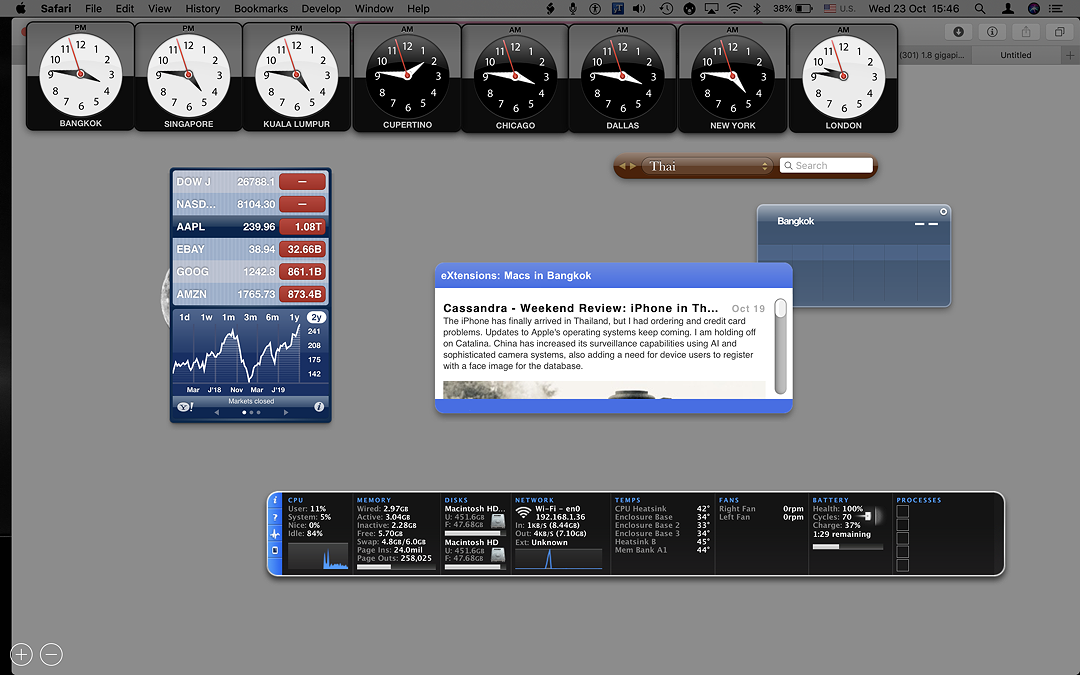Select 1w range in Stocks chart

207,318
